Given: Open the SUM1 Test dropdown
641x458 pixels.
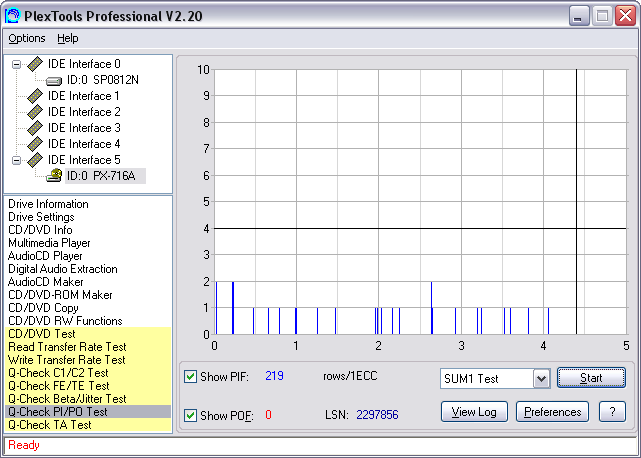Looking at the screenshot, I should 541,379.
